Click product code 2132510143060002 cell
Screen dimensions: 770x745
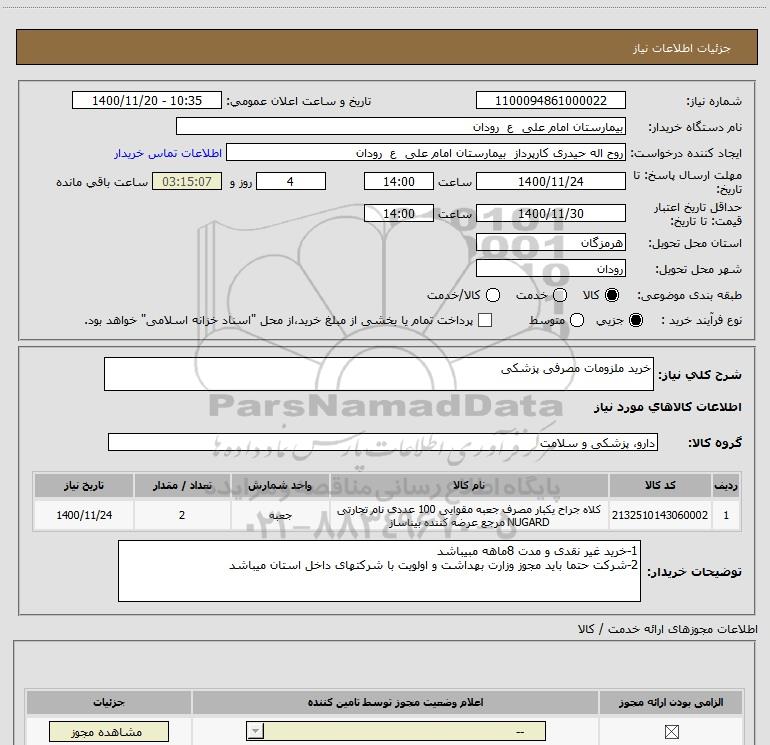point(660,515)
